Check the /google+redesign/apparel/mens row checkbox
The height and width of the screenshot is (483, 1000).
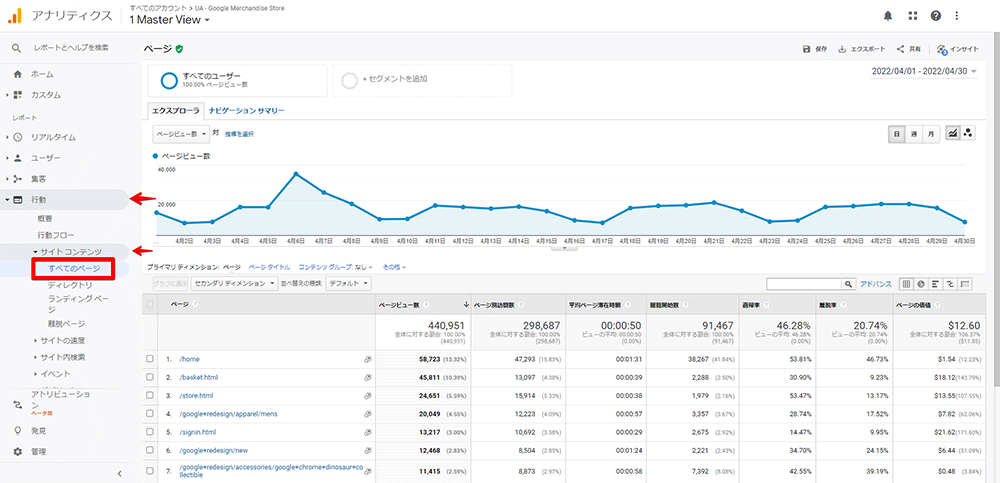[150, 414]
